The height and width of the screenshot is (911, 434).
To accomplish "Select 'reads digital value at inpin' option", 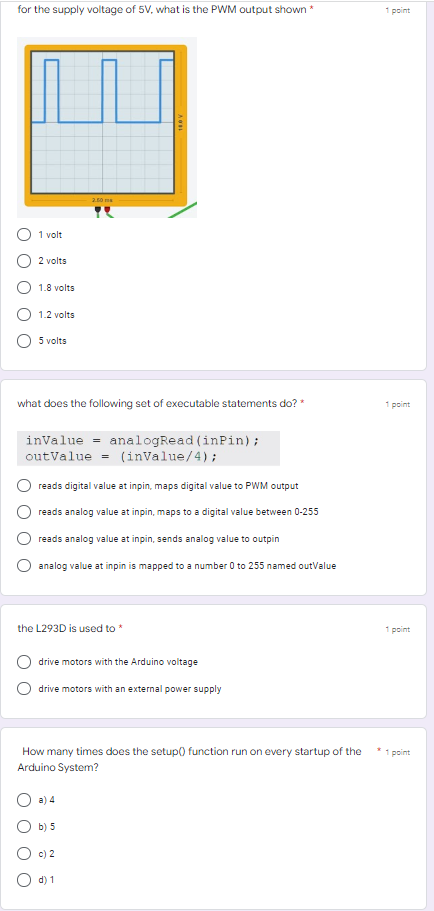I will [x=24, y=485].
